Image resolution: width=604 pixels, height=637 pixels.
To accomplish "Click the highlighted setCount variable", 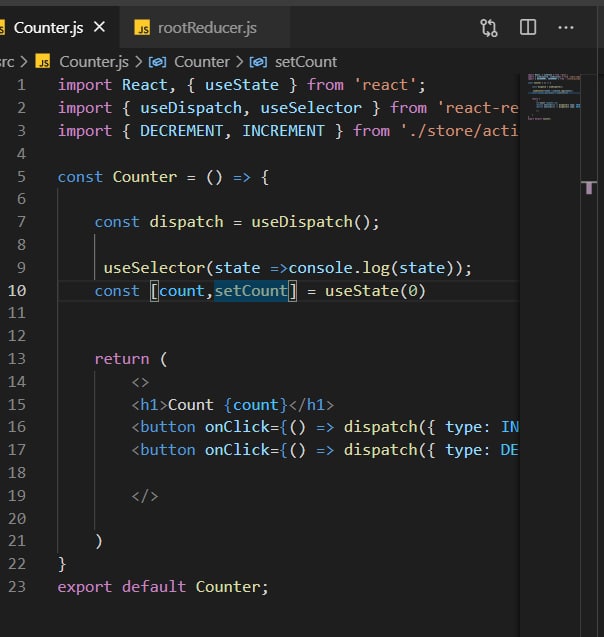I will tap(250, 291).
